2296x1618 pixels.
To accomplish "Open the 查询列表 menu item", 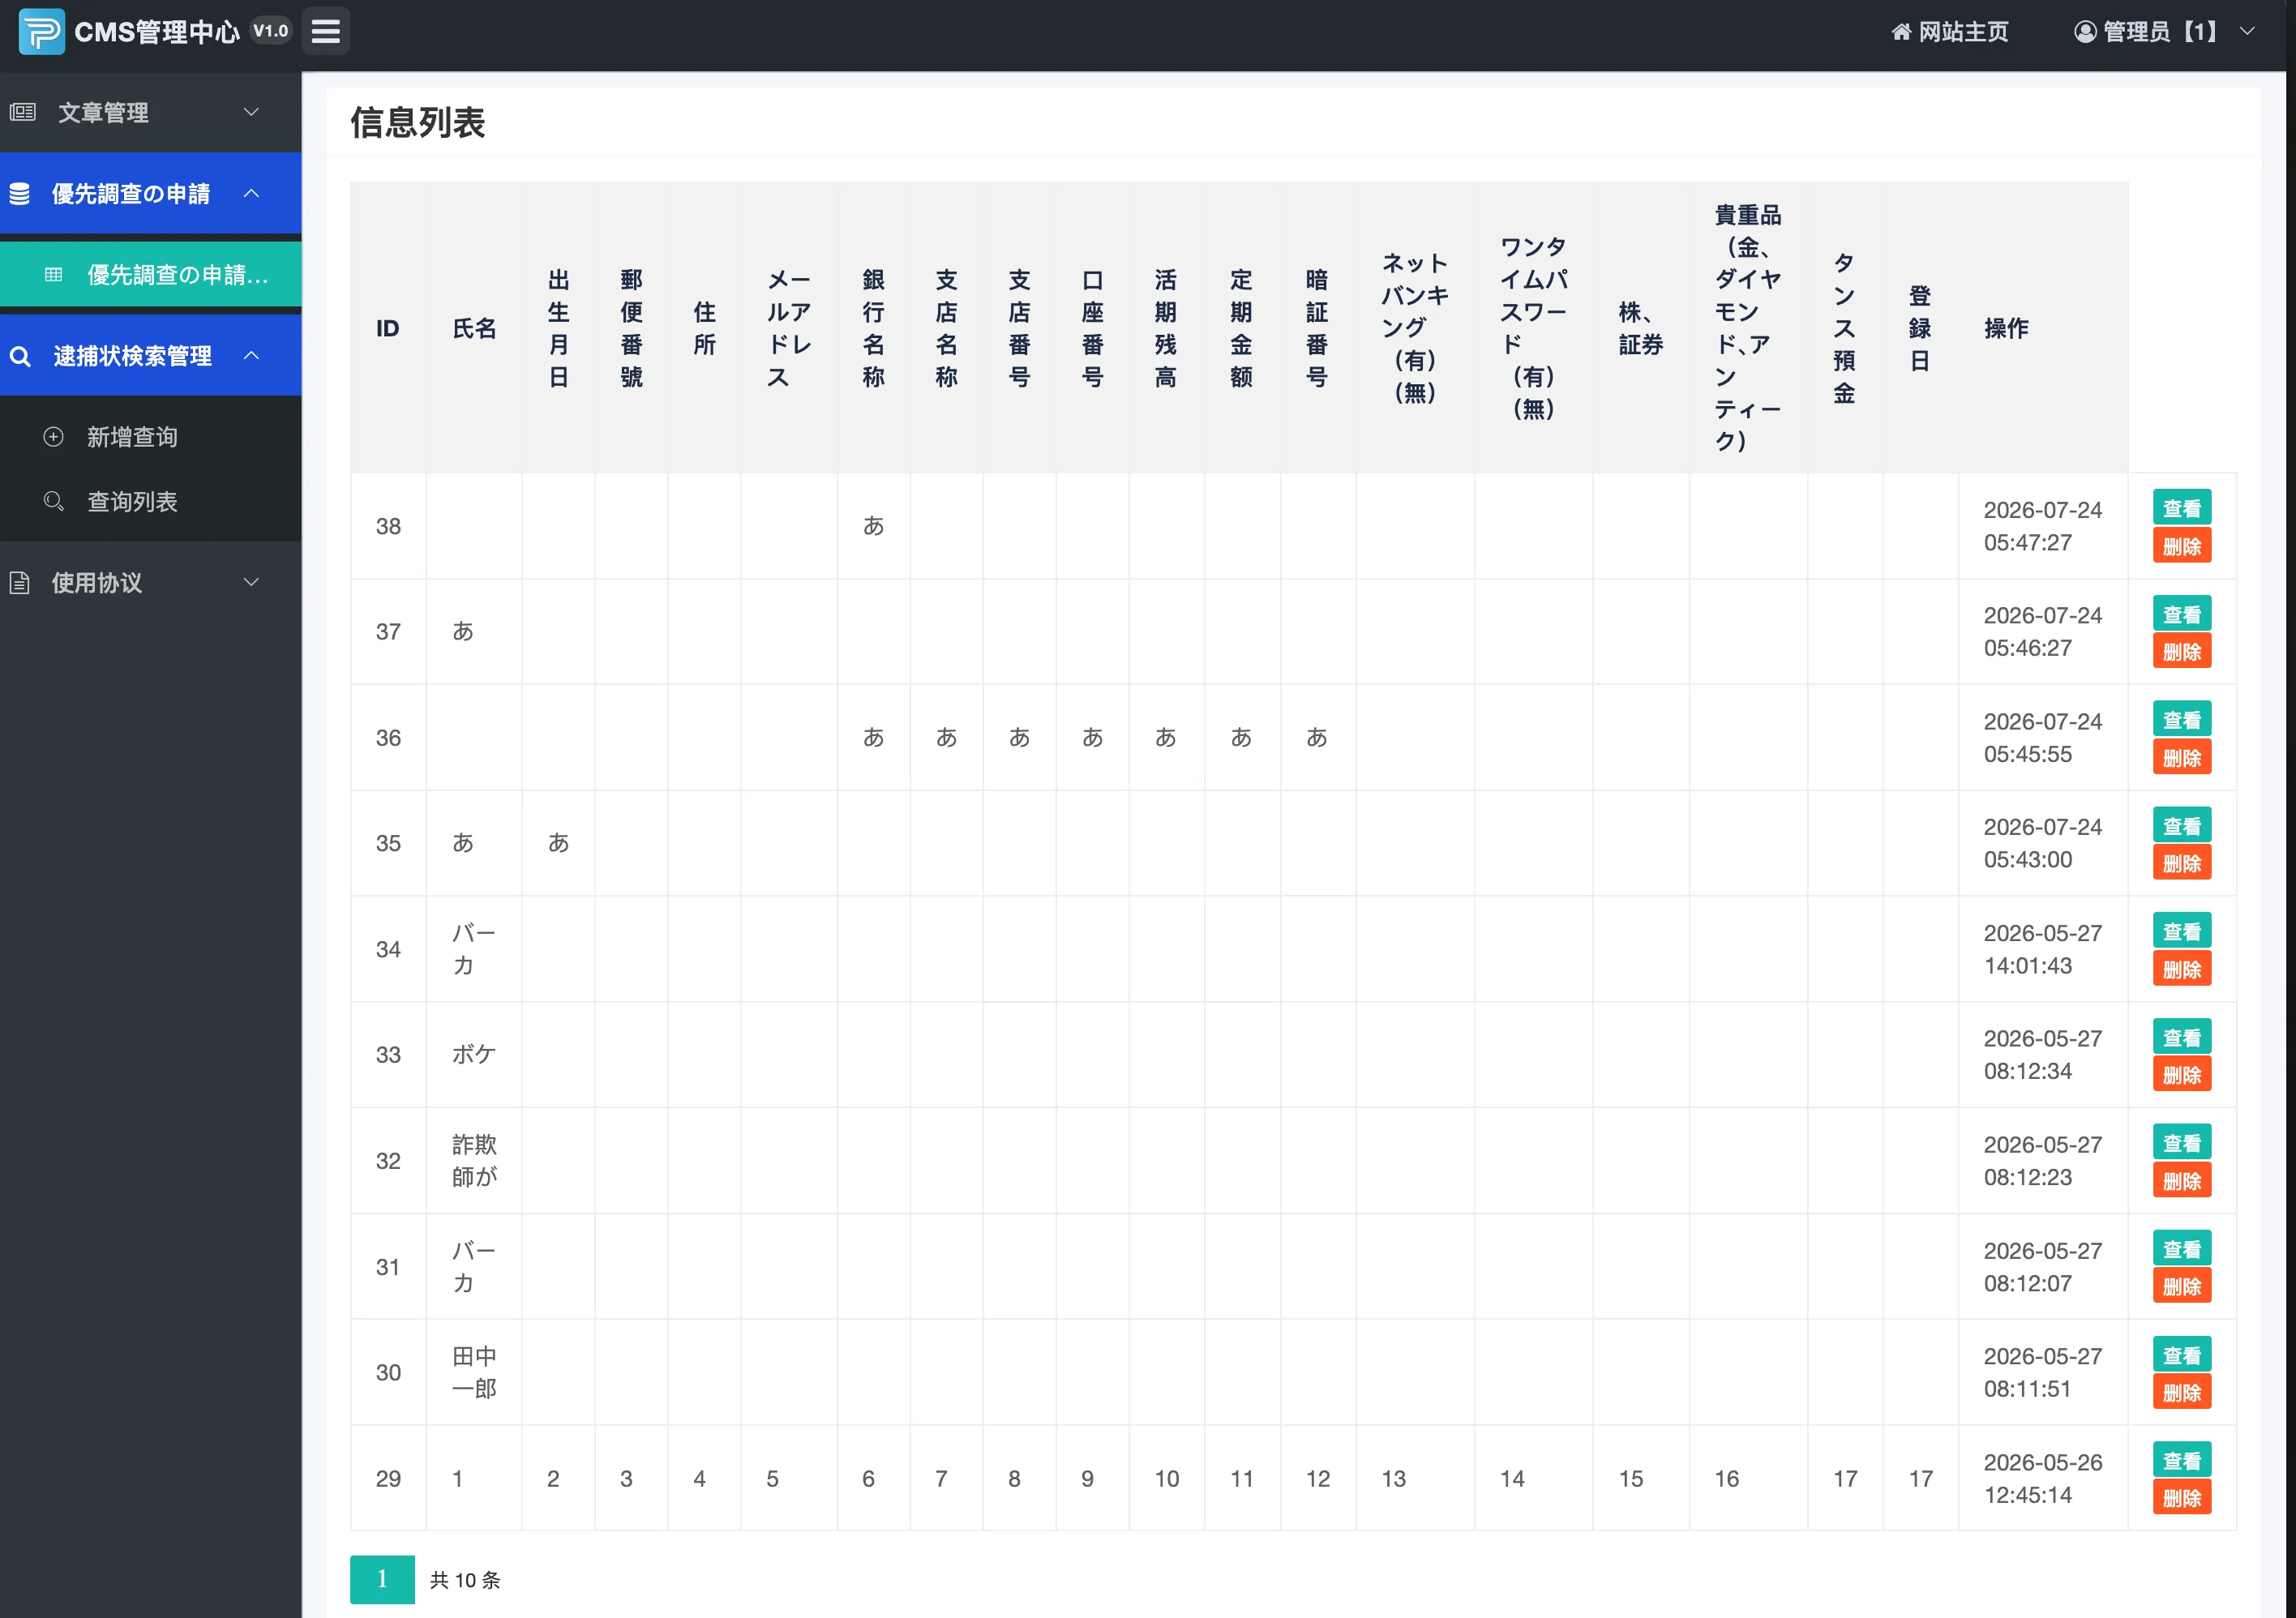I will (151, 501).
